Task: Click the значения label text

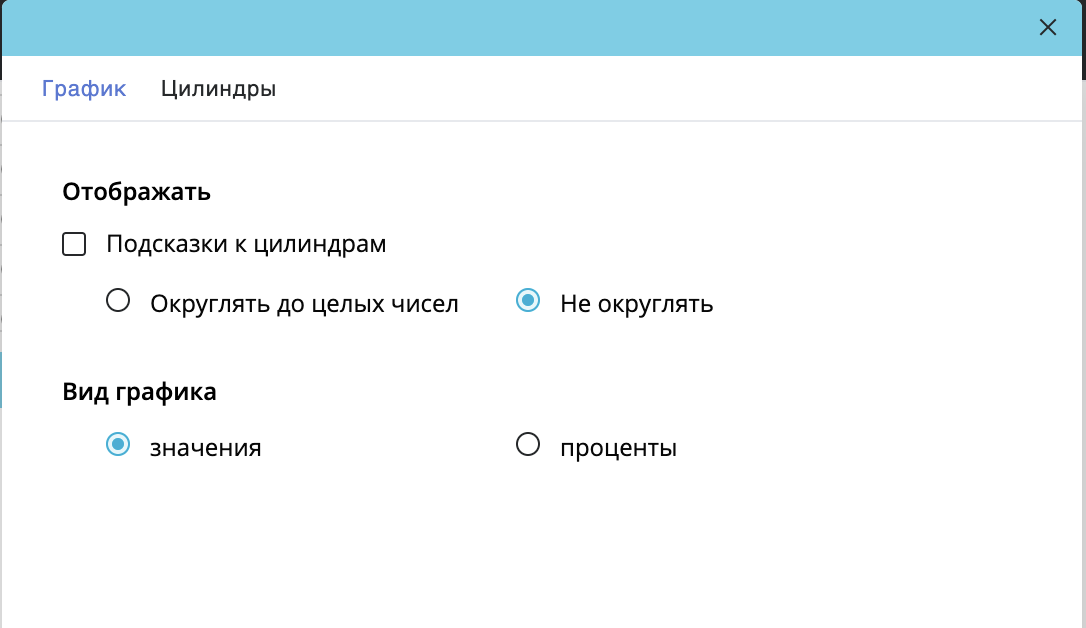Action: (206, 448)
